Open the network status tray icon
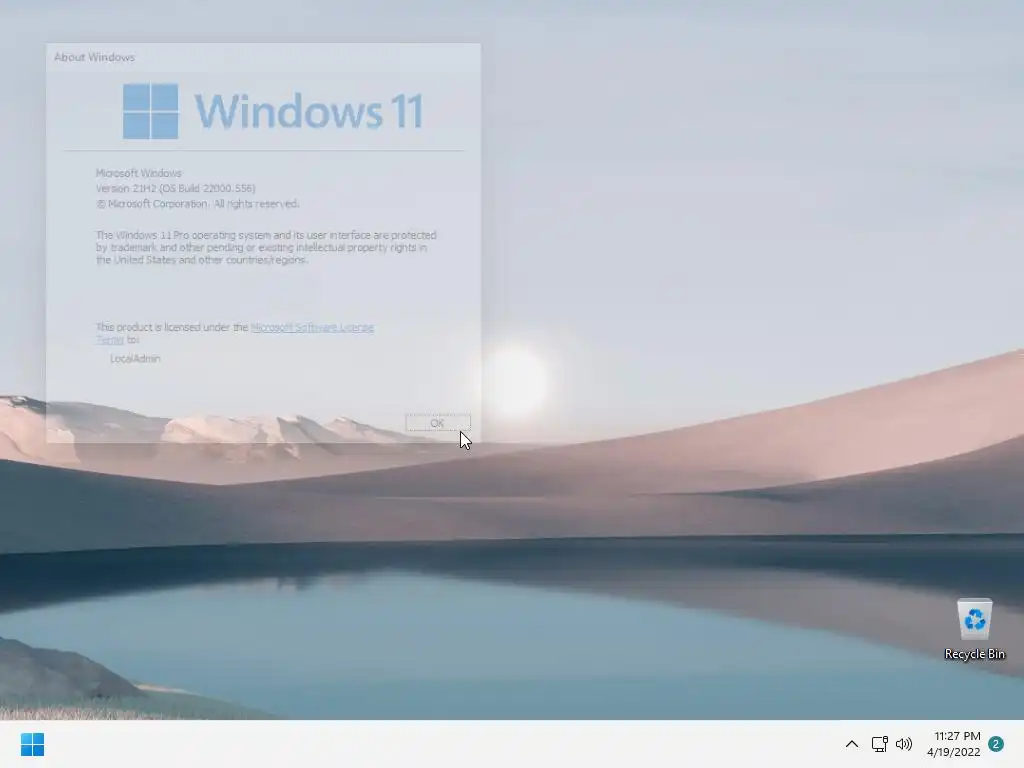 (x=879, y=744)
